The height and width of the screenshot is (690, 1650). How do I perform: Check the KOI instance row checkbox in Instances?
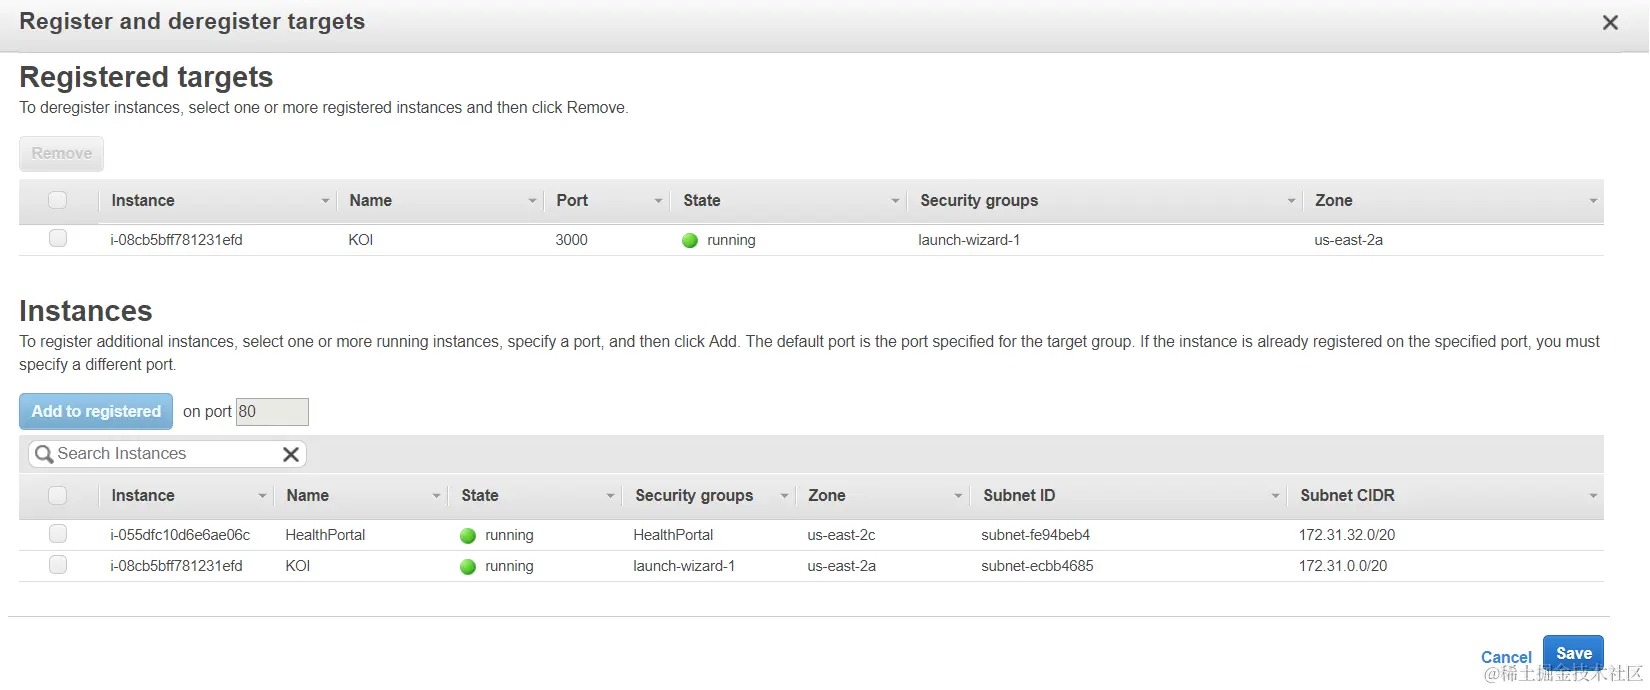tap(58, 565)
